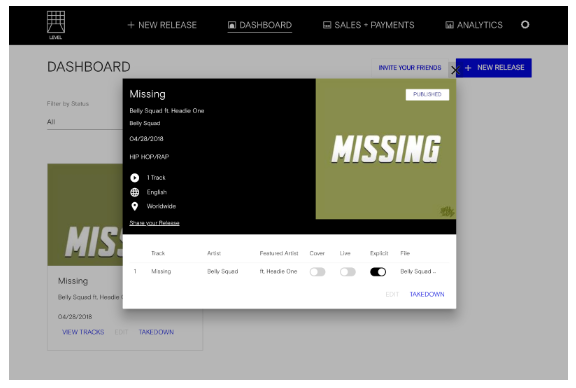Open New Release from the top menu
This screenshot has height=388, width=576.
[162, 25]
